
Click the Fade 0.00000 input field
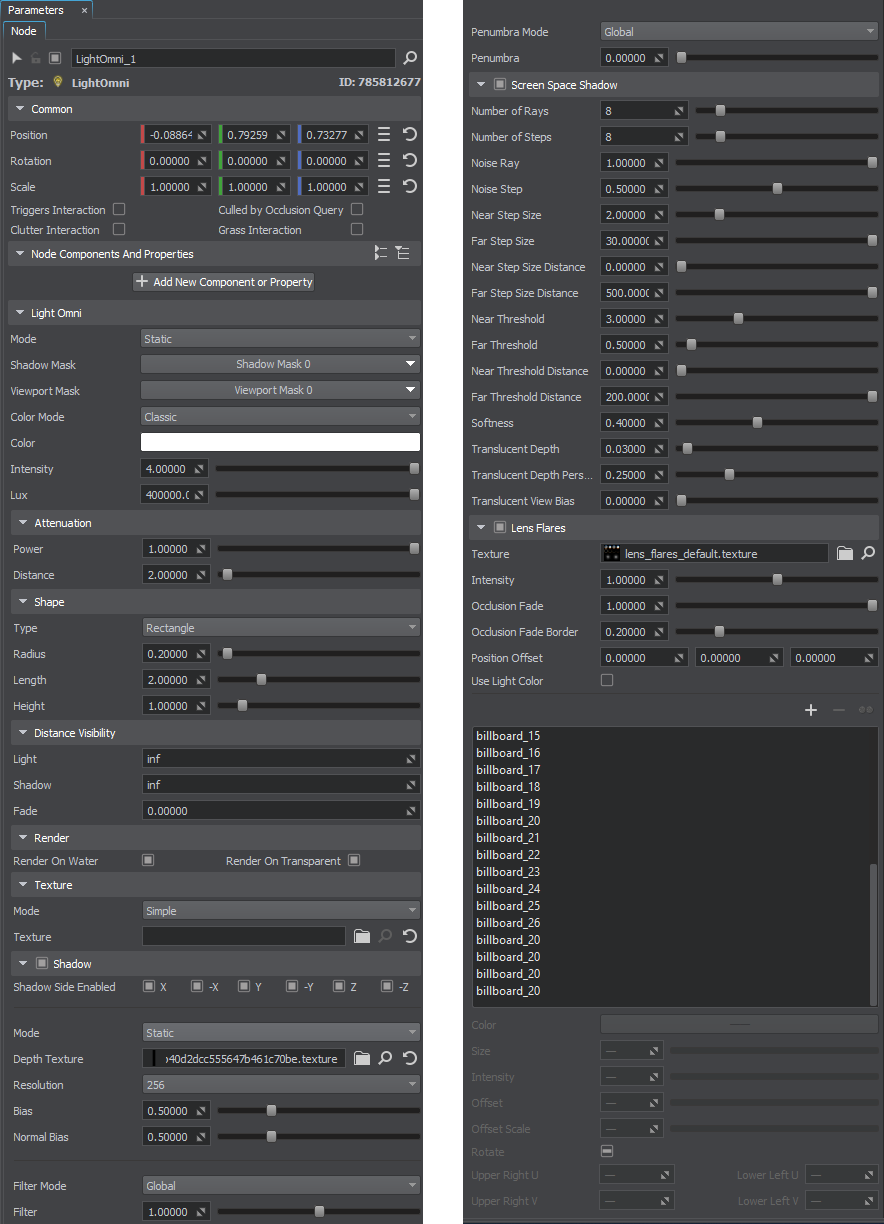click(281, 810)
